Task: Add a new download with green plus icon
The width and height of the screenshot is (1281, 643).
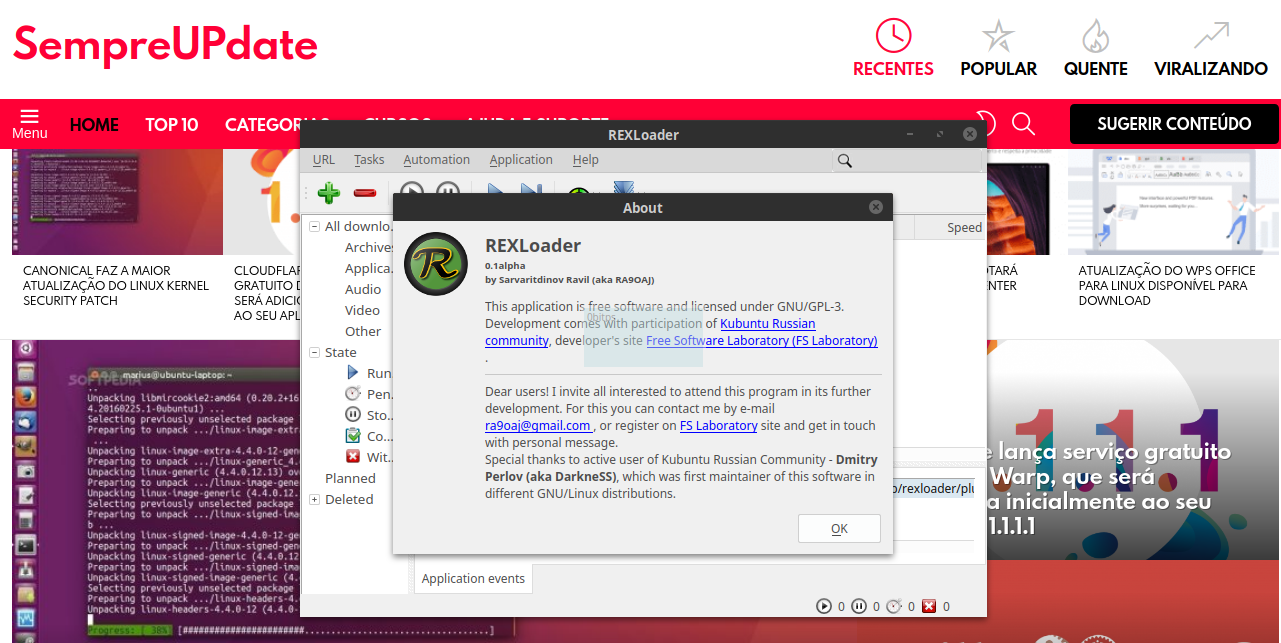Action: coord(328,192)
